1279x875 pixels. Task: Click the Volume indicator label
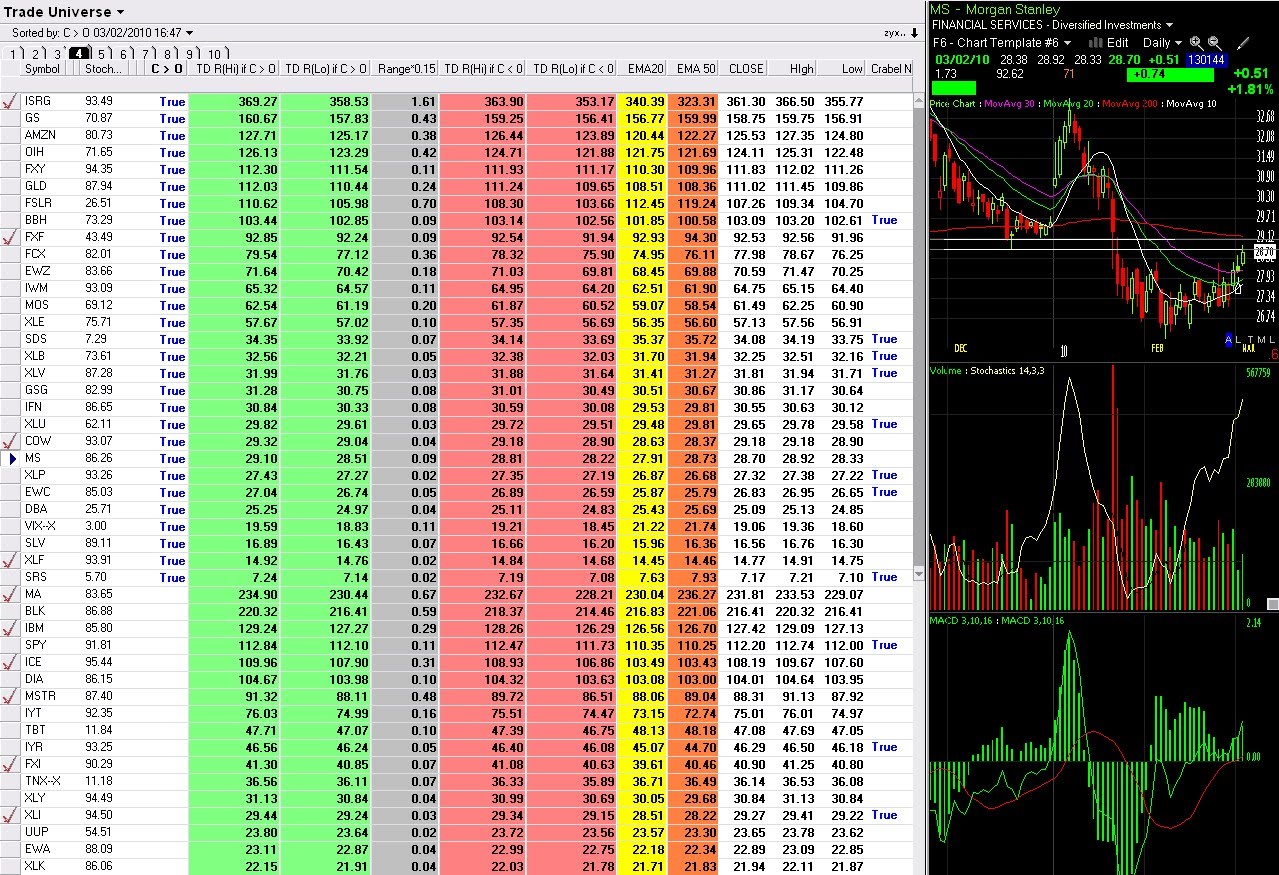[947, 370]
